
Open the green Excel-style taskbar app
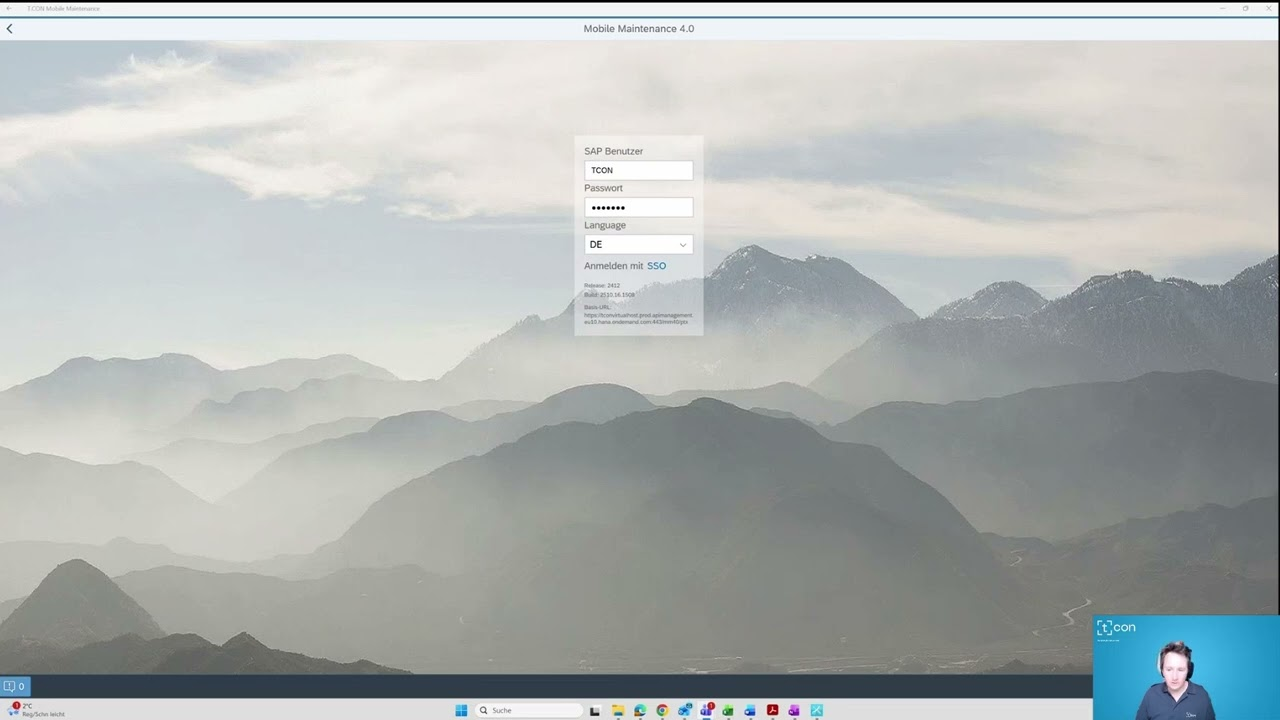[728, 710]
